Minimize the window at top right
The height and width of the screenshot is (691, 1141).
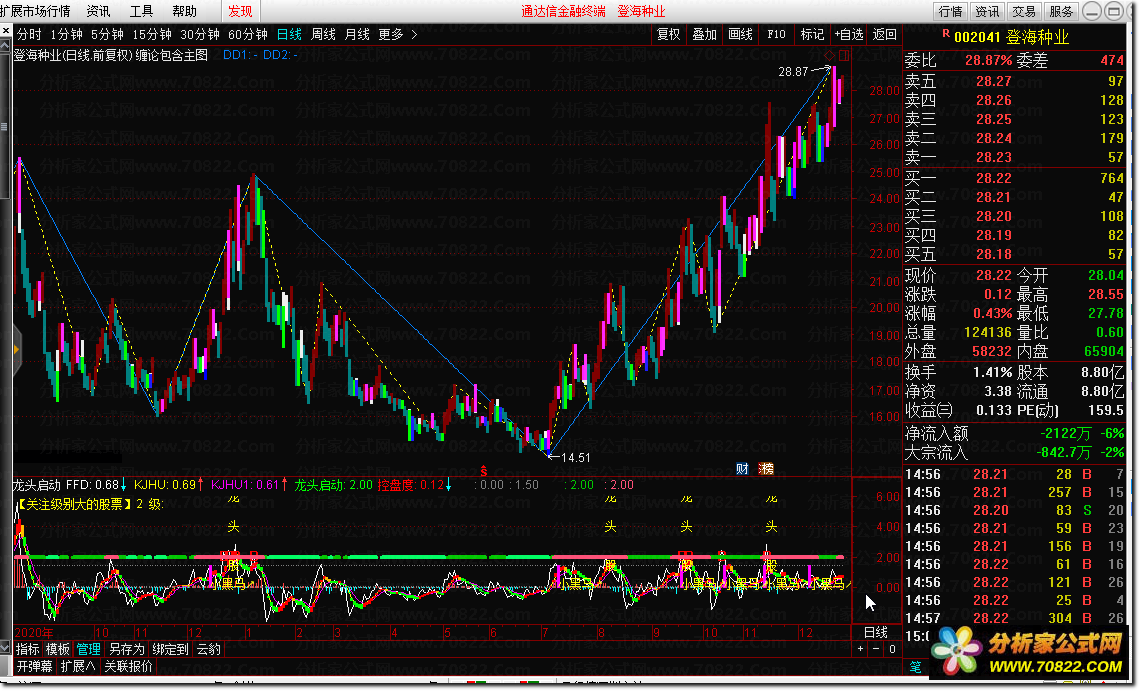pos(1092,11)
